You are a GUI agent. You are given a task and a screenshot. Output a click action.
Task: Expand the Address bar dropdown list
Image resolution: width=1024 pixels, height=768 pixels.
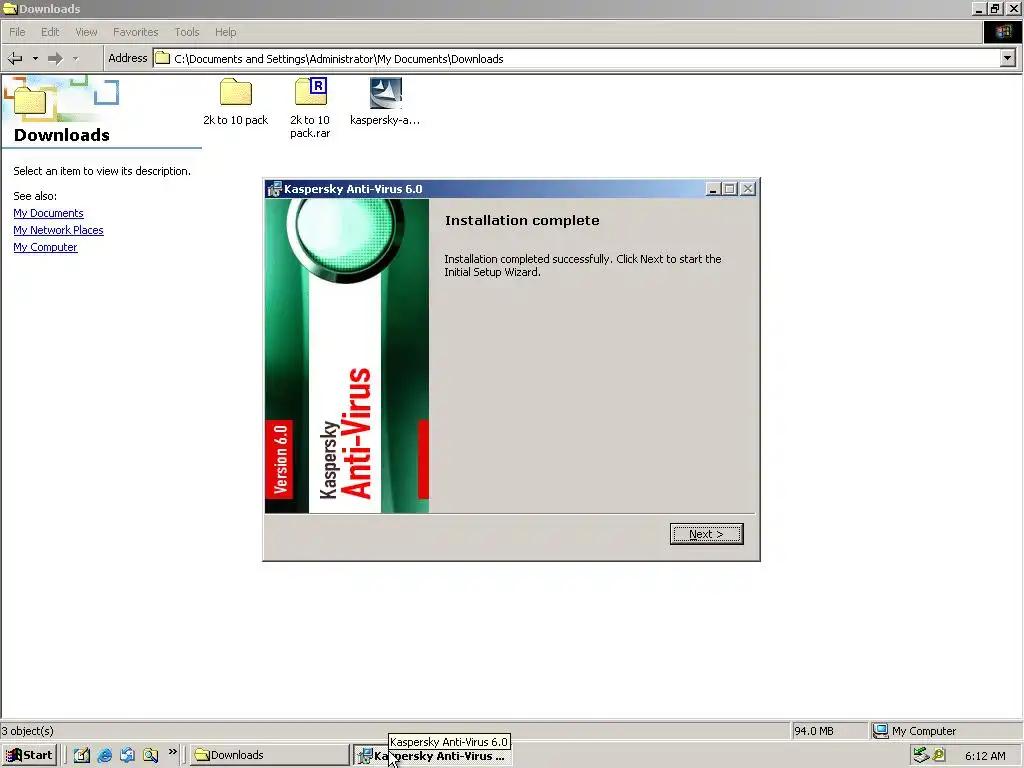pyautogui.click(x=1008, y=59)
